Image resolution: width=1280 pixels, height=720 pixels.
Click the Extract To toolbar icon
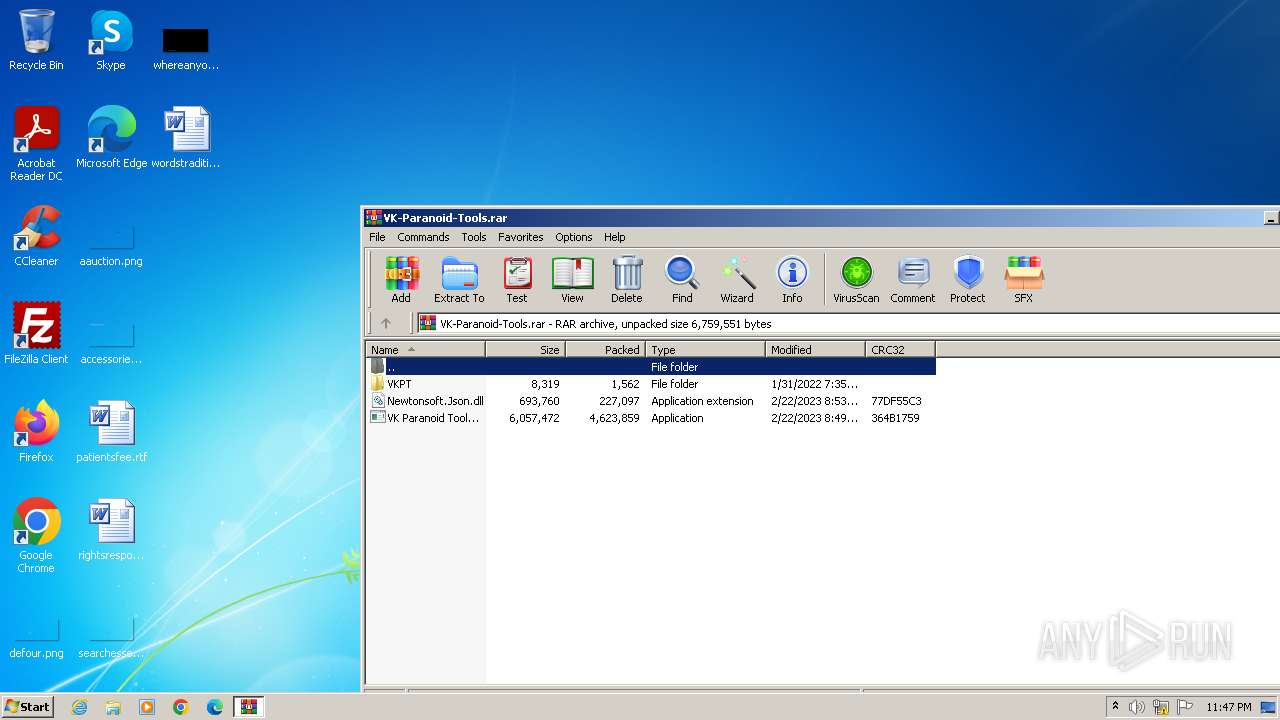459,279
